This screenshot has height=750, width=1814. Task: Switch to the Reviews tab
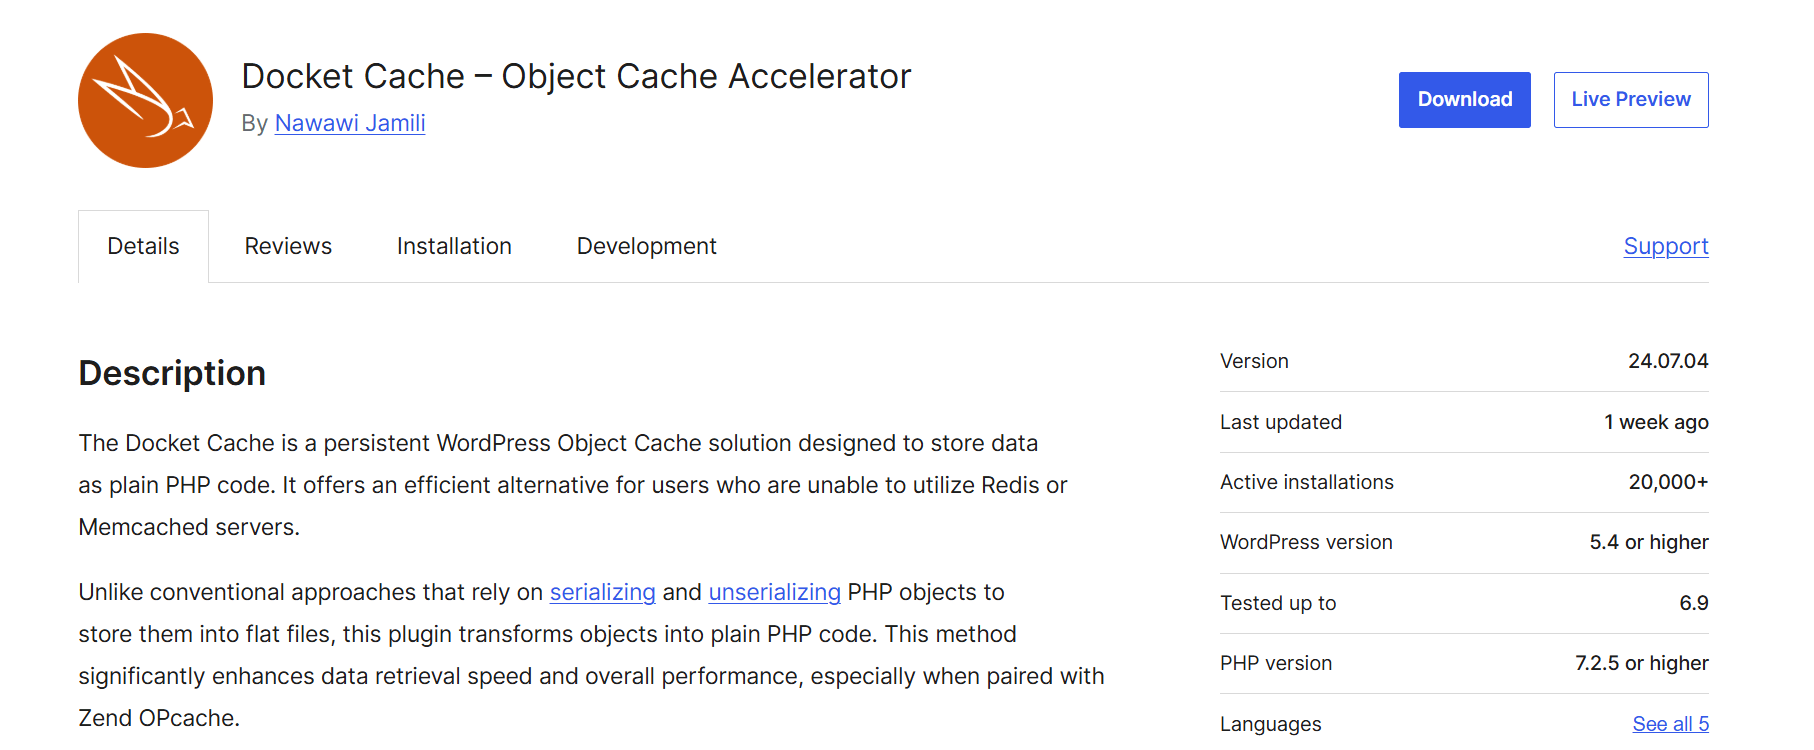[288, 246]
